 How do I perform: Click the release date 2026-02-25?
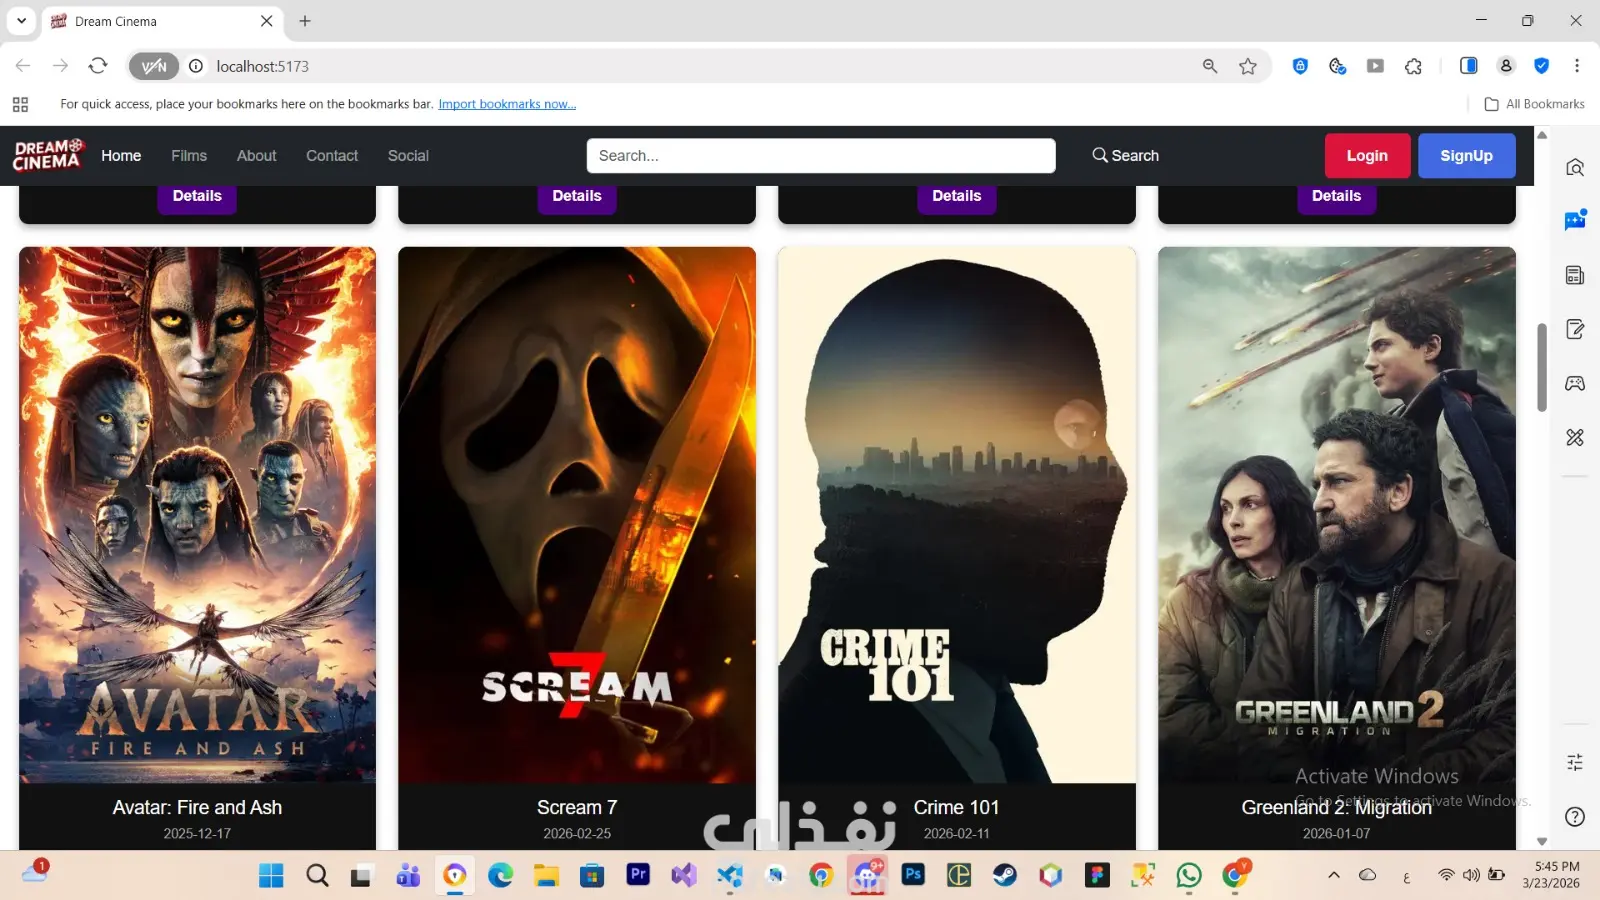pos(577,833)
